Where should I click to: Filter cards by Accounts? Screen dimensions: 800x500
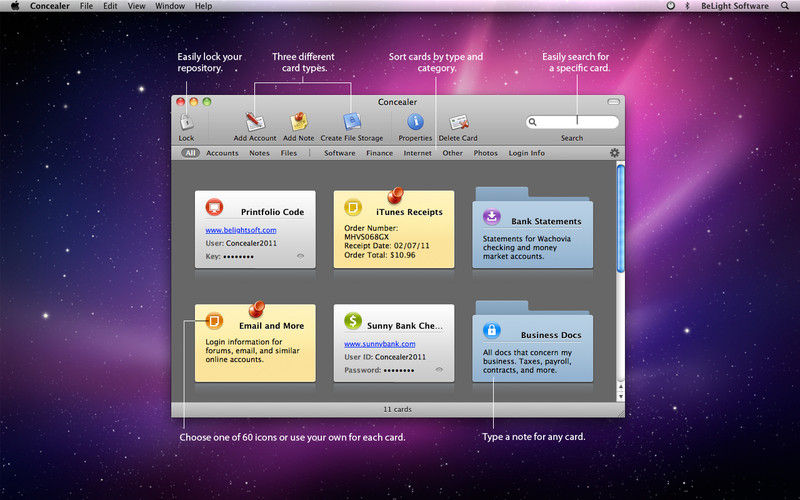(x=222, y=153)
